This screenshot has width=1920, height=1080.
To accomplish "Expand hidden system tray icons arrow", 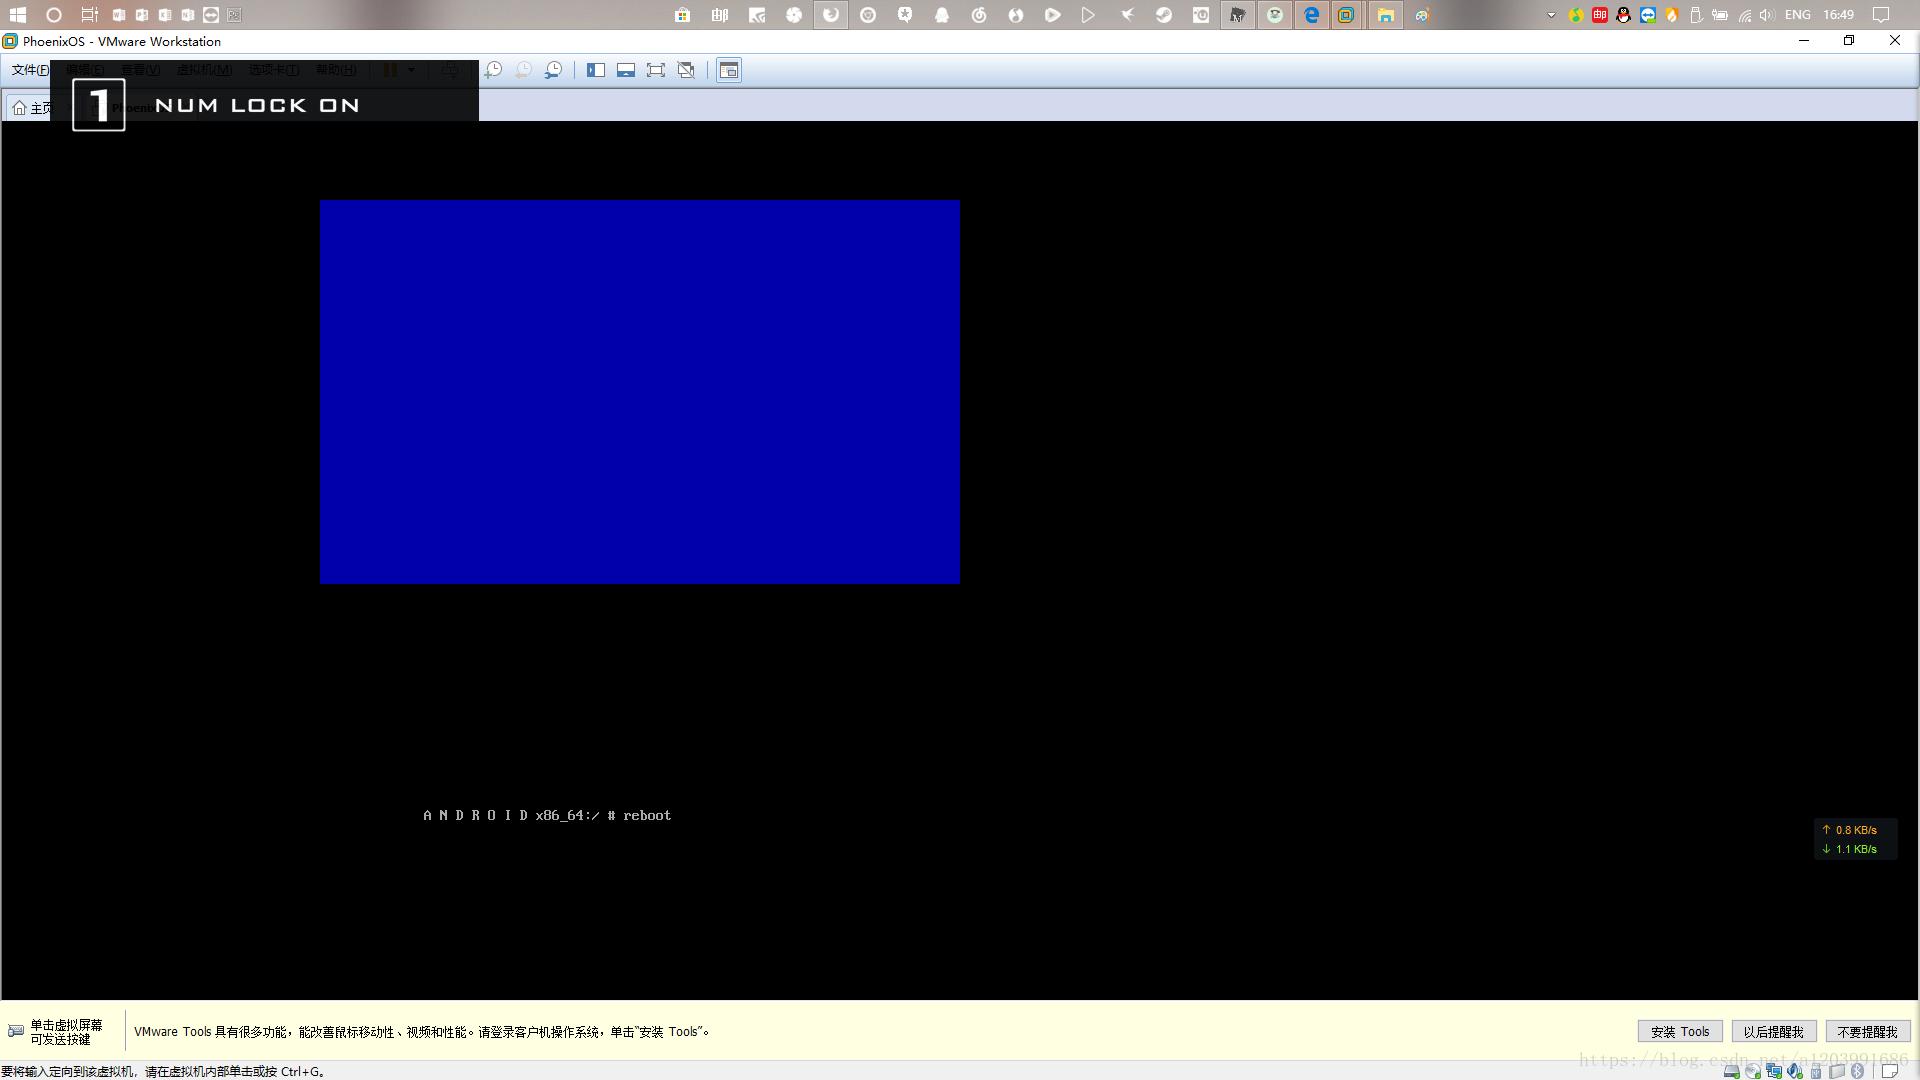I will click(x=1551, y=15).
